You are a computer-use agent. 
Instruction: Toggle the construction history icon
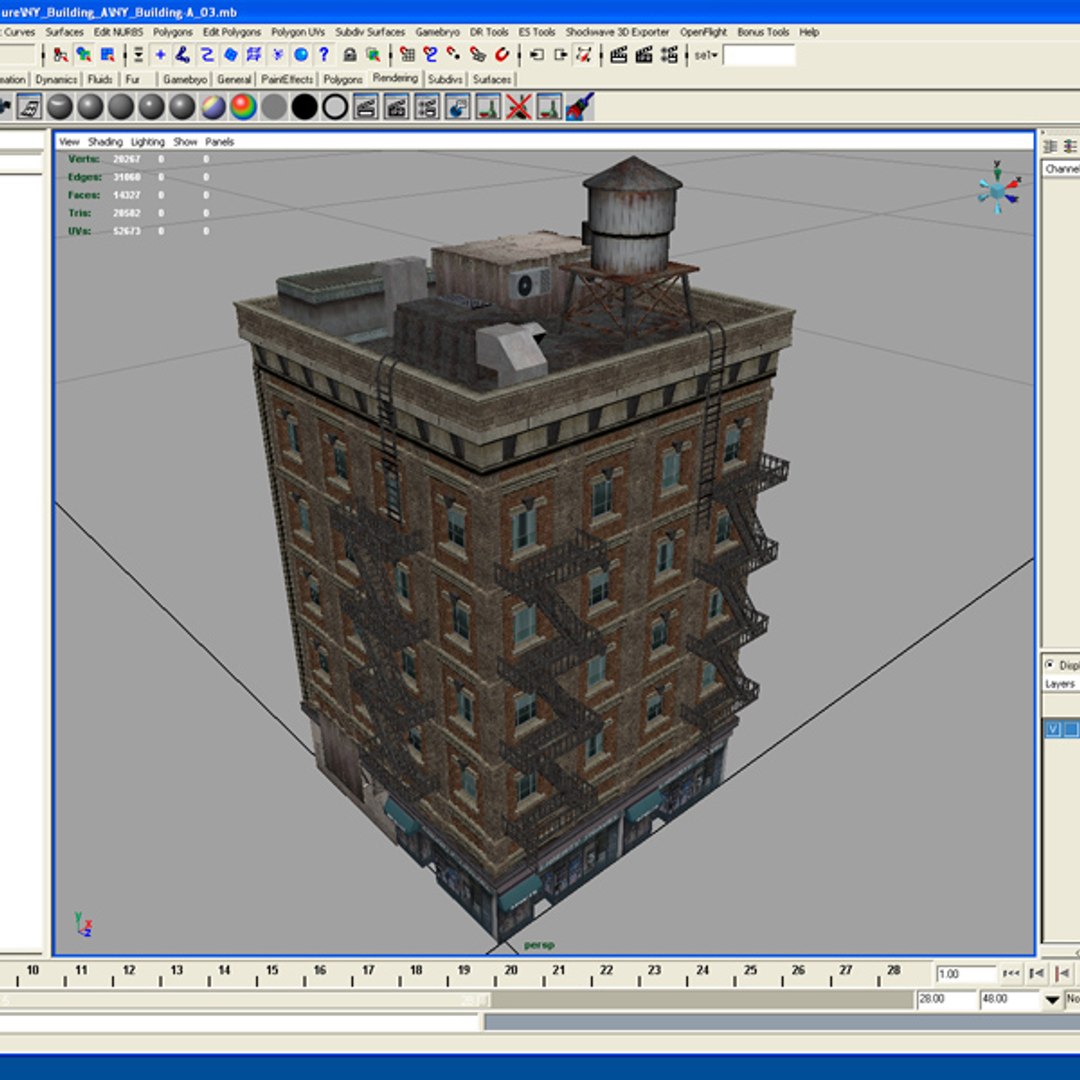point(583,54)
